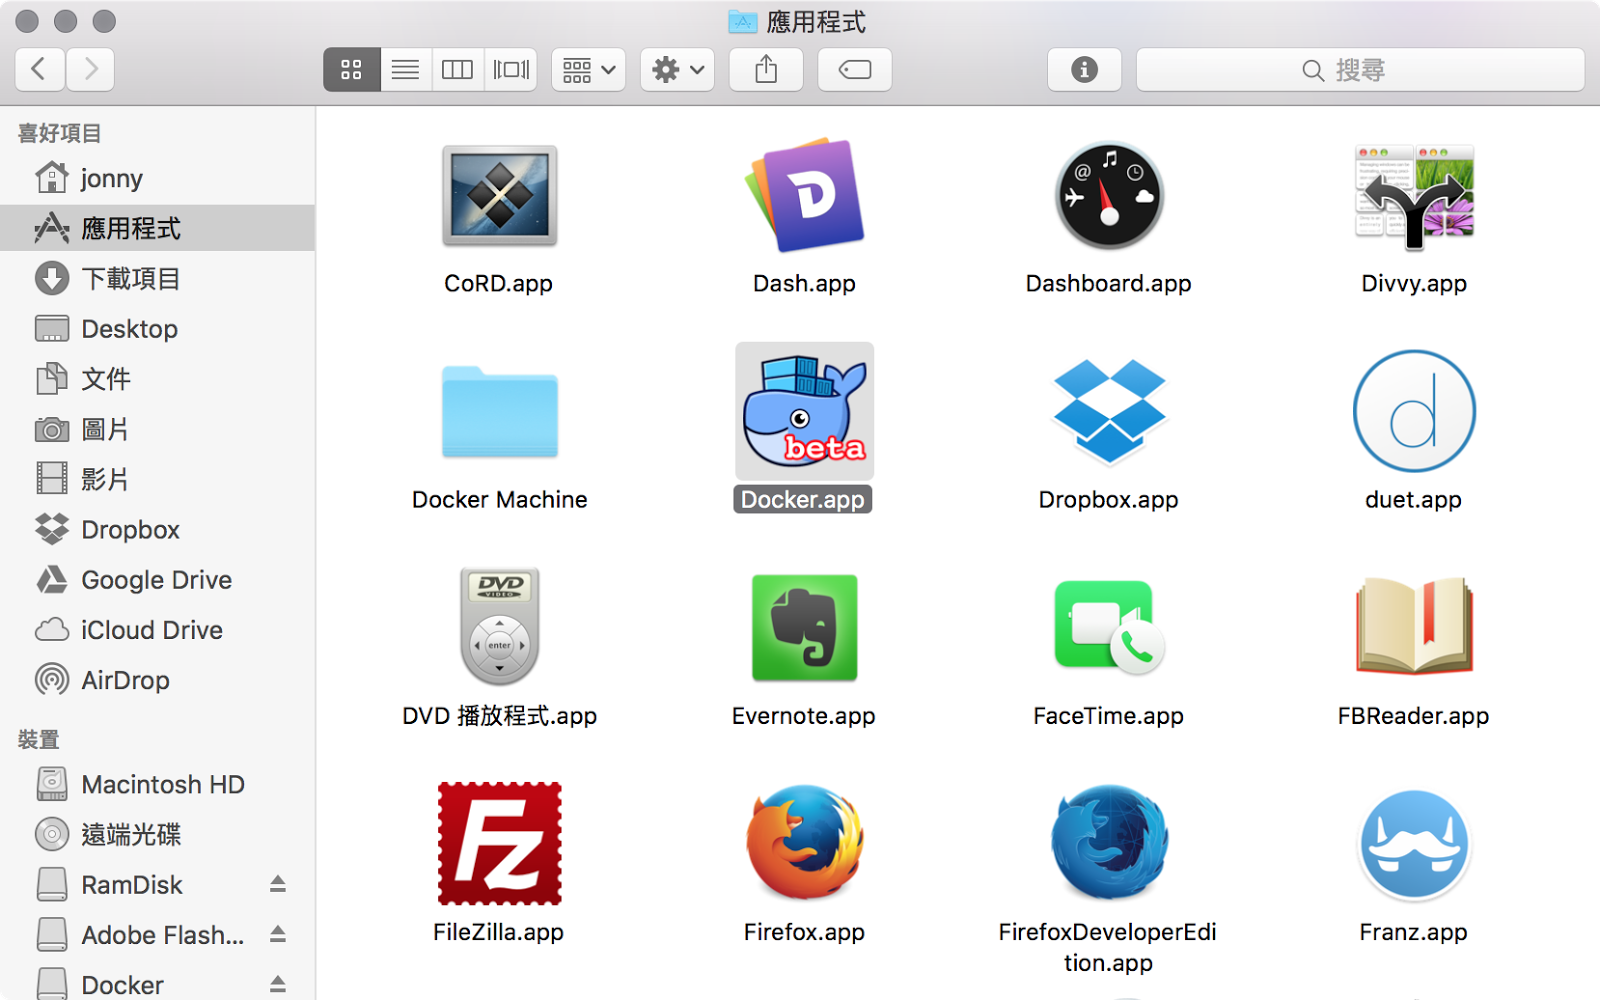
Task: Select the Evernote.app elephant icon
Action: 805,628
